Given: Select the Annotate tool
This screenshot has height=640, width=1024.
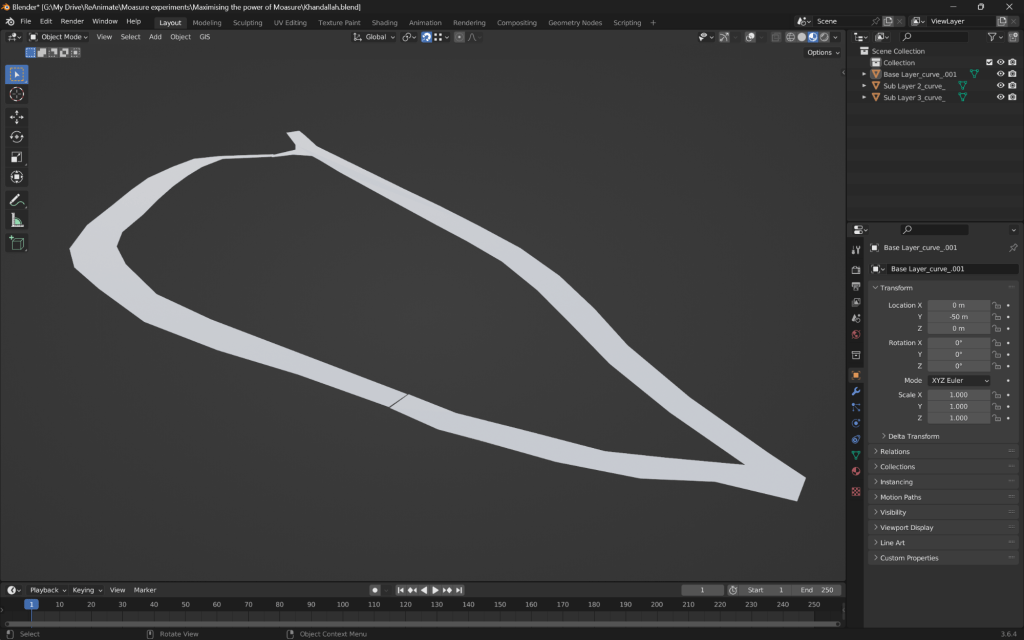Looking at the screenshot, I should [x=17, y=200].
